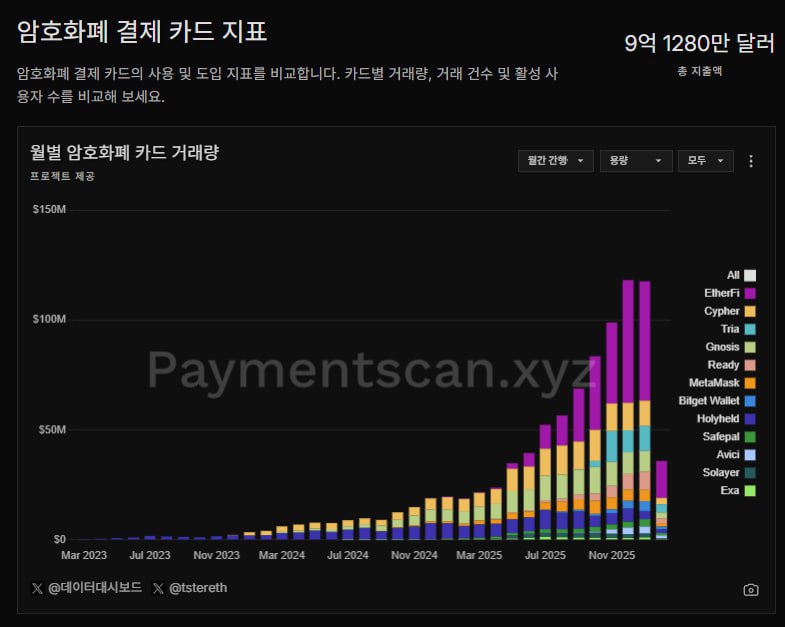Open the three-dot chart options menu

(x=751, y=161)
